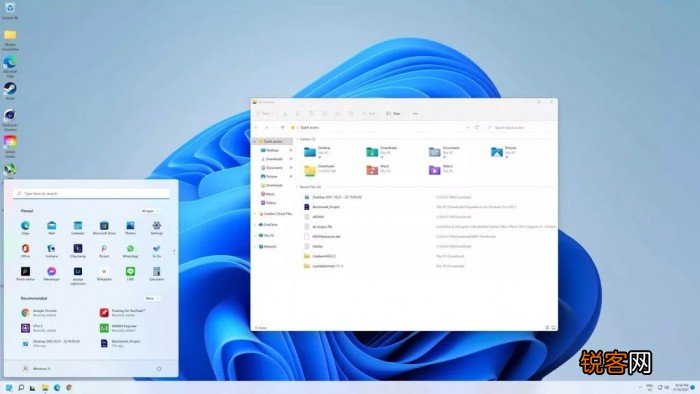This screenshot has height=394, width=700.
Task: Open Settings gear in Start menu
Action: [x=156, y=227]
